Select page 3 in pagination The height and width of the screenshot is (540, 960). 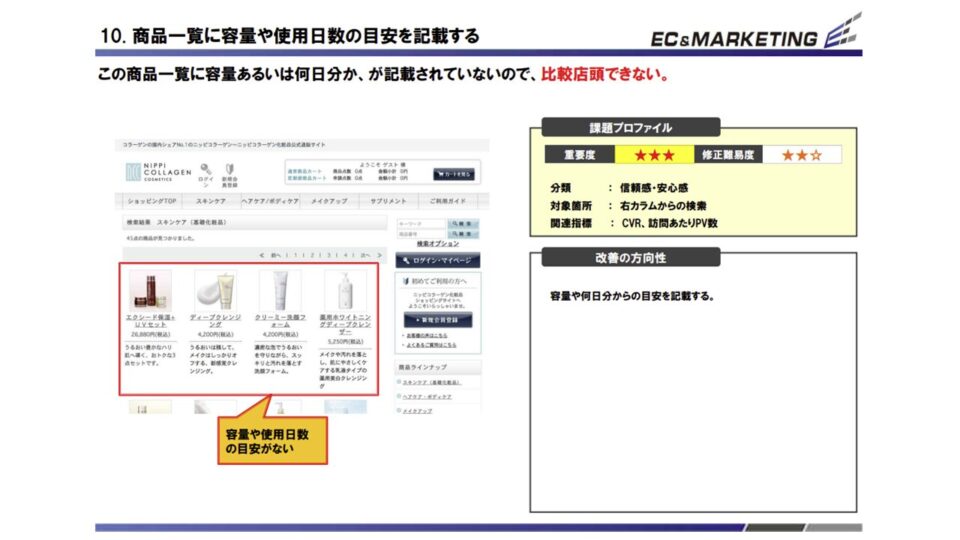tap(329, 255)
